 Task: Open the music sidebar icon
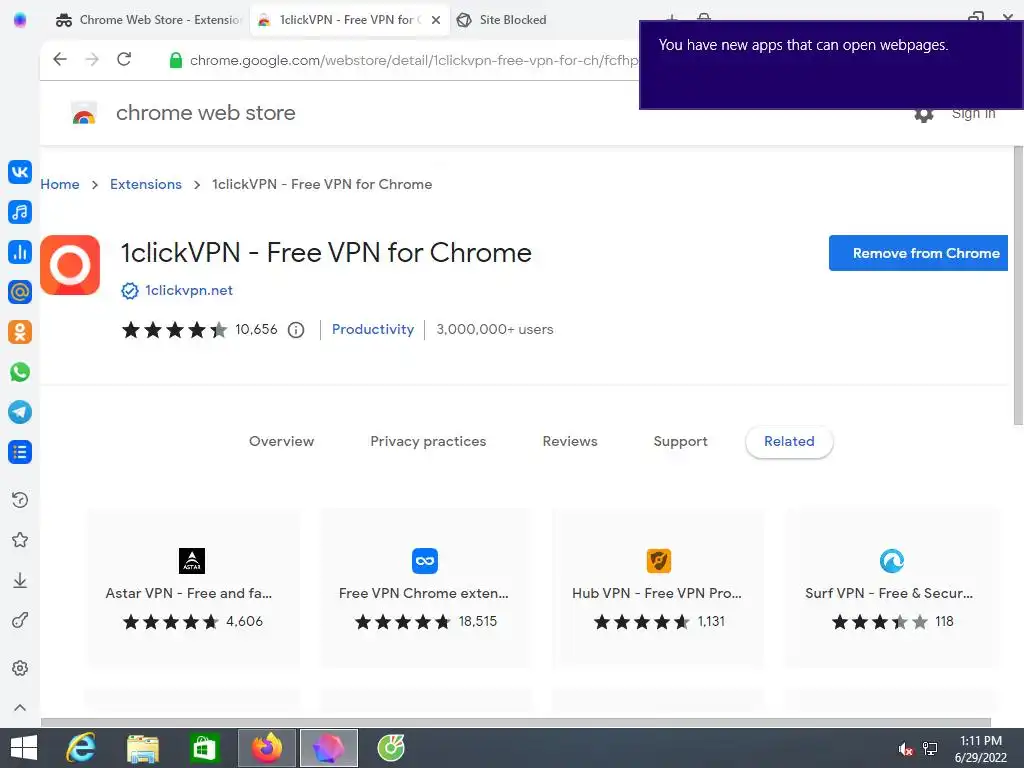[20, 212]
